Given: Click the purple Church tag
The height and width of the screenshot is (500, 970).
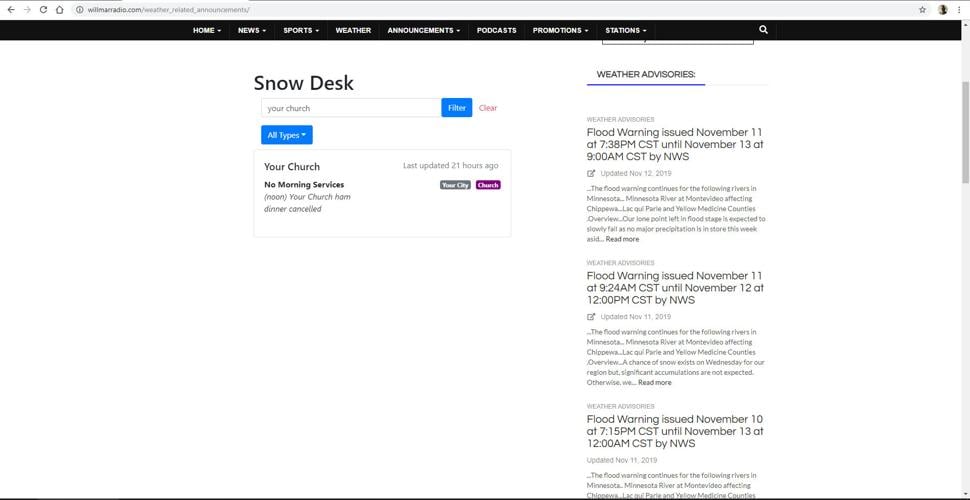Looking at the screenshot, I should pyautogui.click(x=488, y=185).
